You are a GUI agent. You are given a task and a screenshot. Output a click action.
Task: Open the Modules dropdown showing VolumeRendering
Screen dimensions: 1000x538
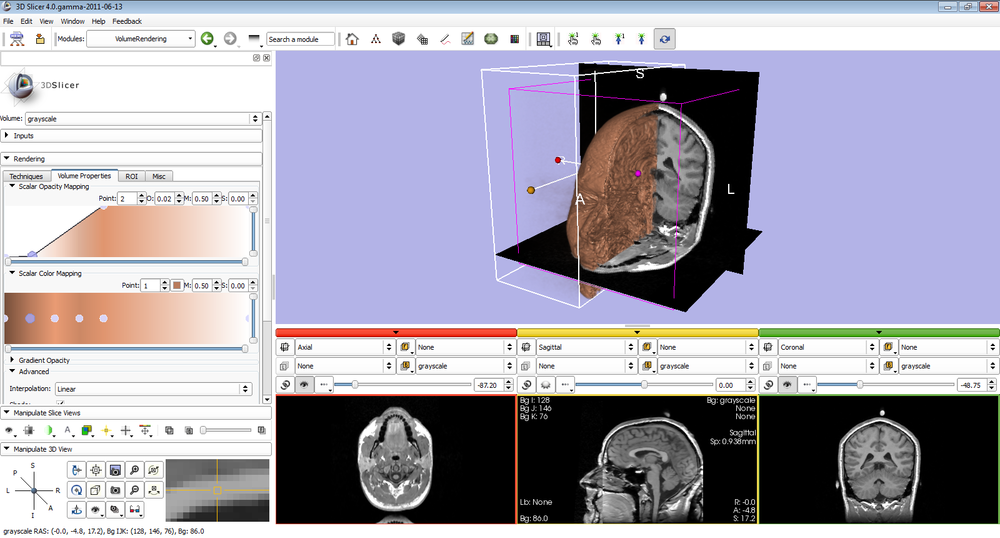(x=141, y=39)
